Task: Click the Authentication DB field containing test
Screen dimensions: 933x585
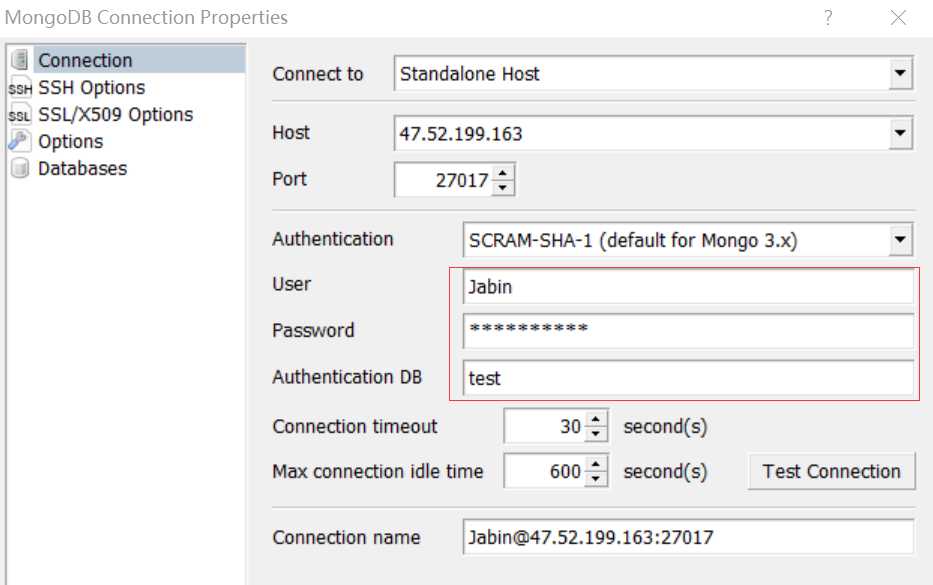Action: [x=688, y=378]
